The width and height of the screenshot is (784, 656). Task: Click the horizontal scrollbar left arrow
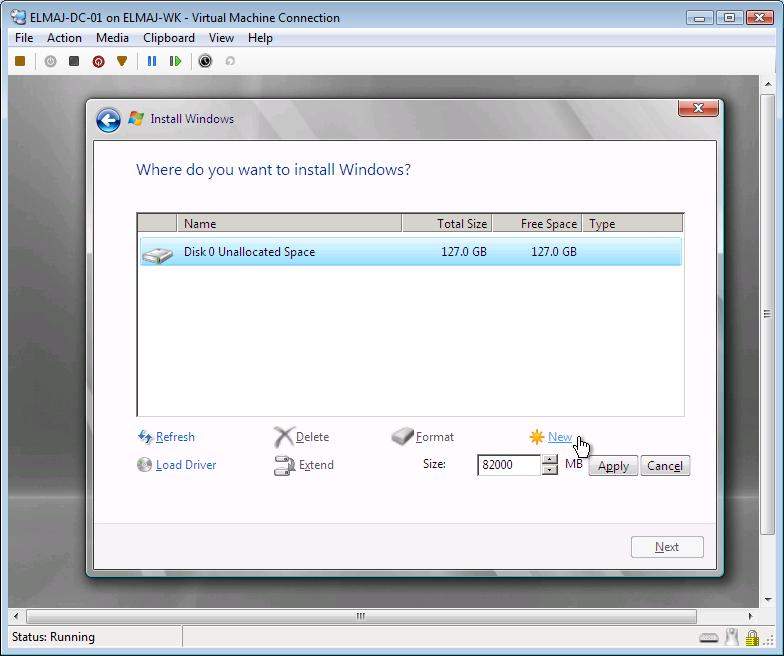tap(16, 616)
